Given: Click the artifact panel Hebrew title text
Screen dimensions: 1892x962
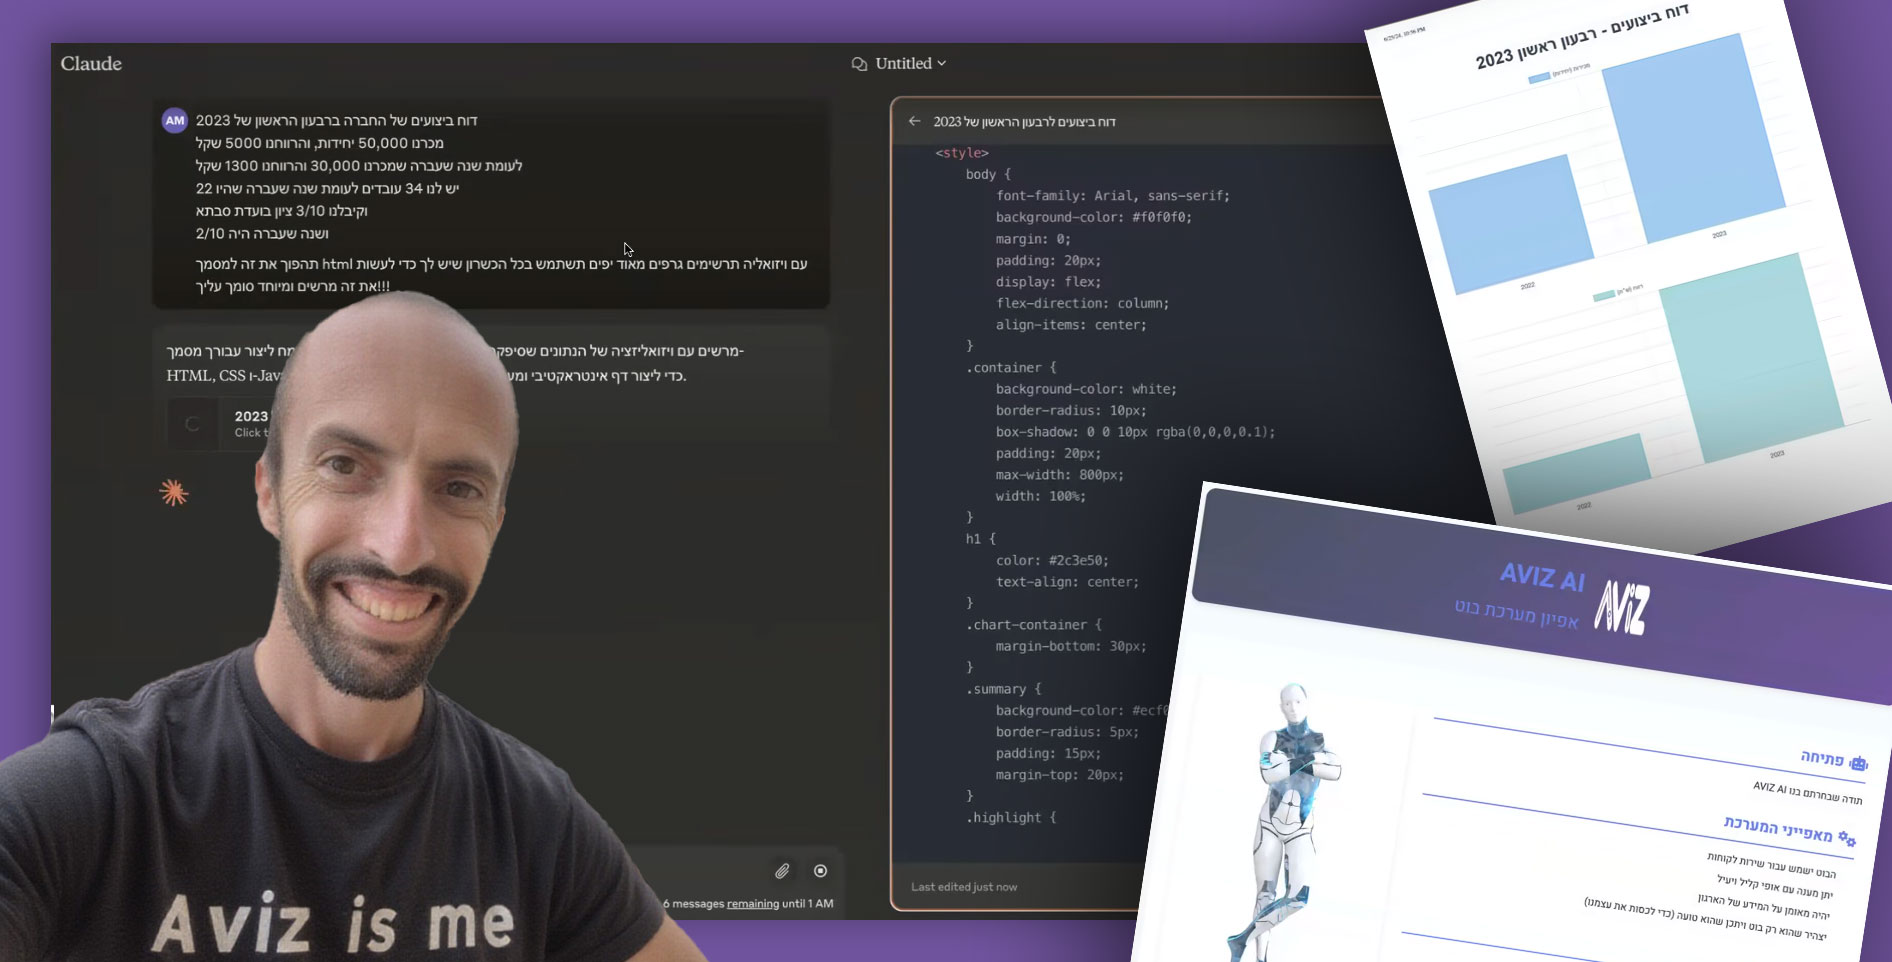Looking at the screenshot, I should (1024, 122).
